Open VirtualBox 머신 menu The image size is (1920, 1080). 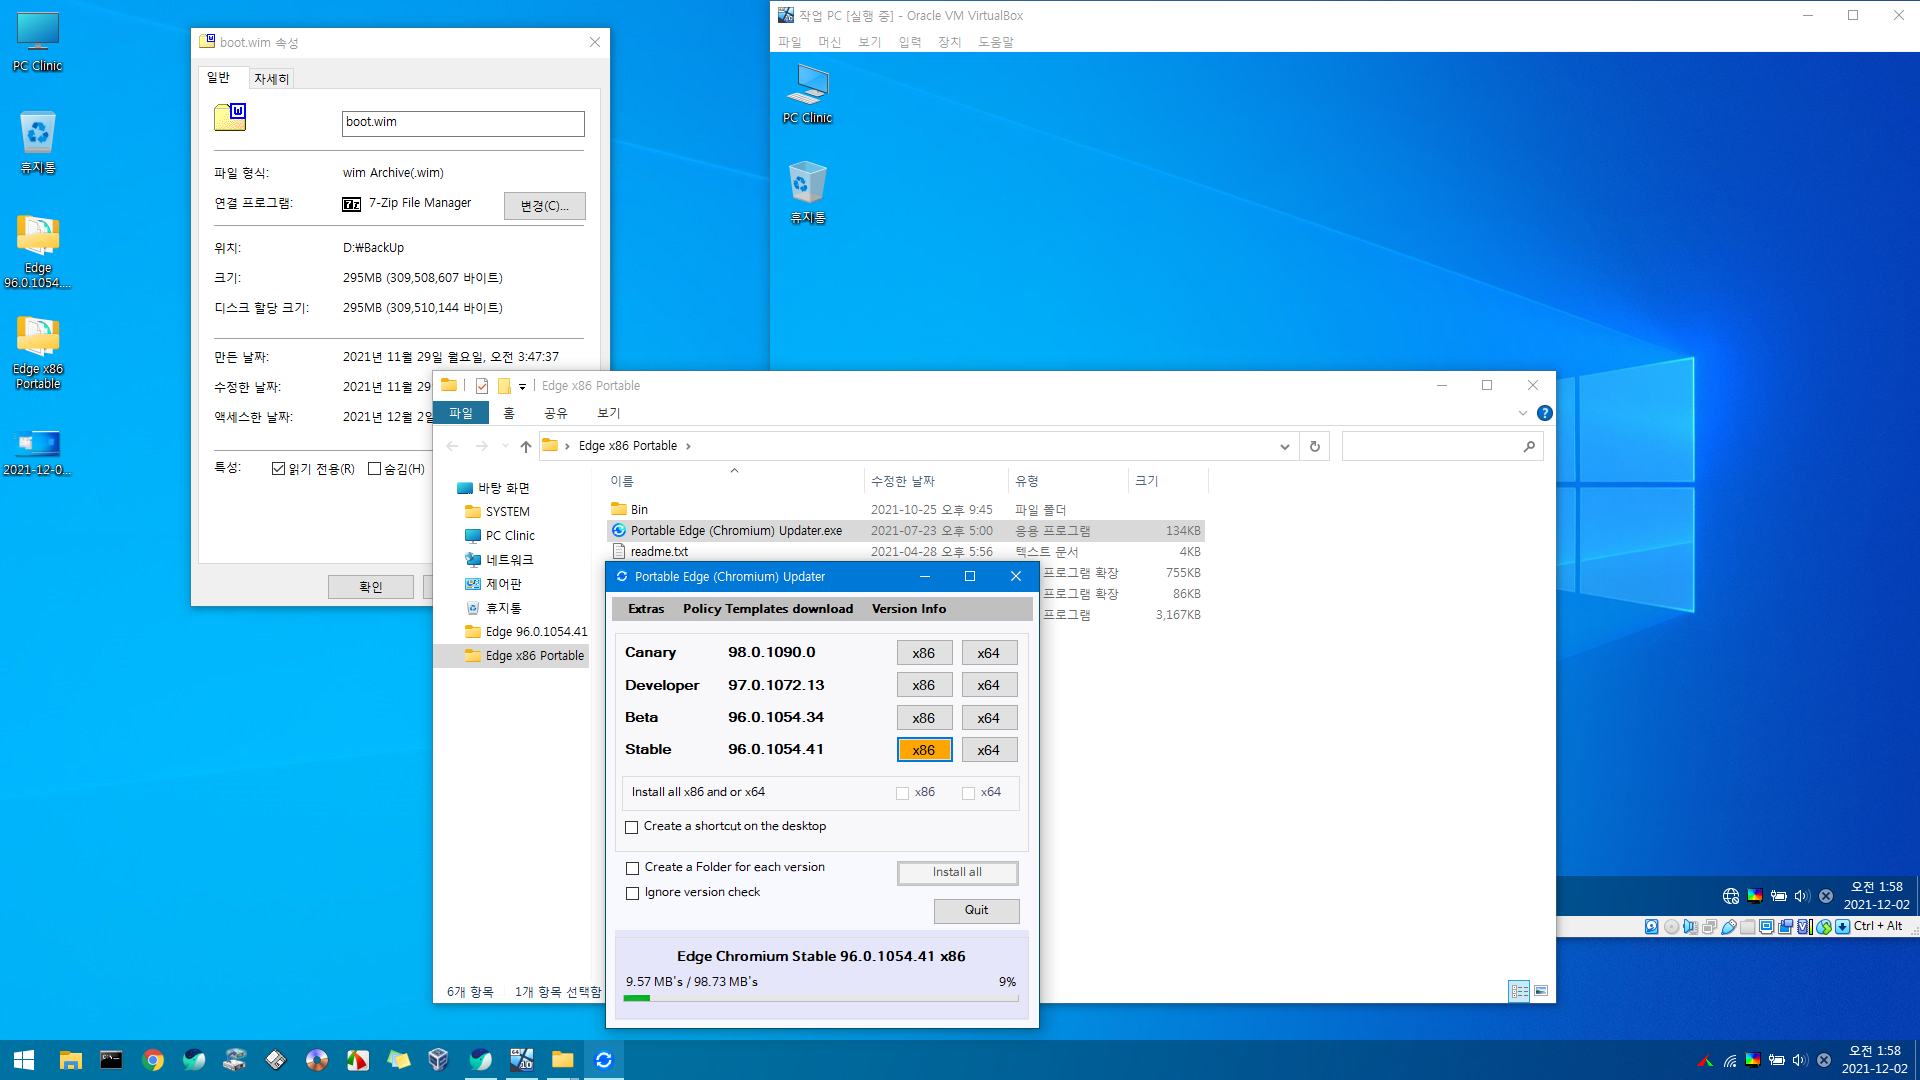(x=829, y=42)
